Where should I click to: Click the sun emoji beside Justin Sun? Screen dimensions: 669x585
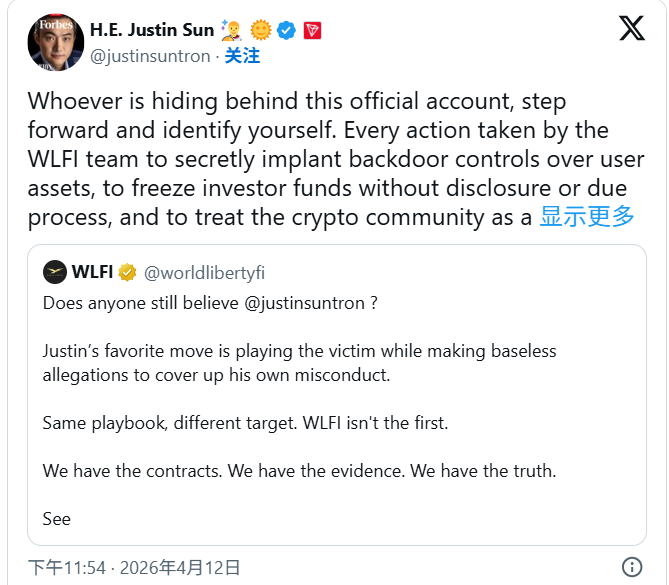(x=261, y=30)
